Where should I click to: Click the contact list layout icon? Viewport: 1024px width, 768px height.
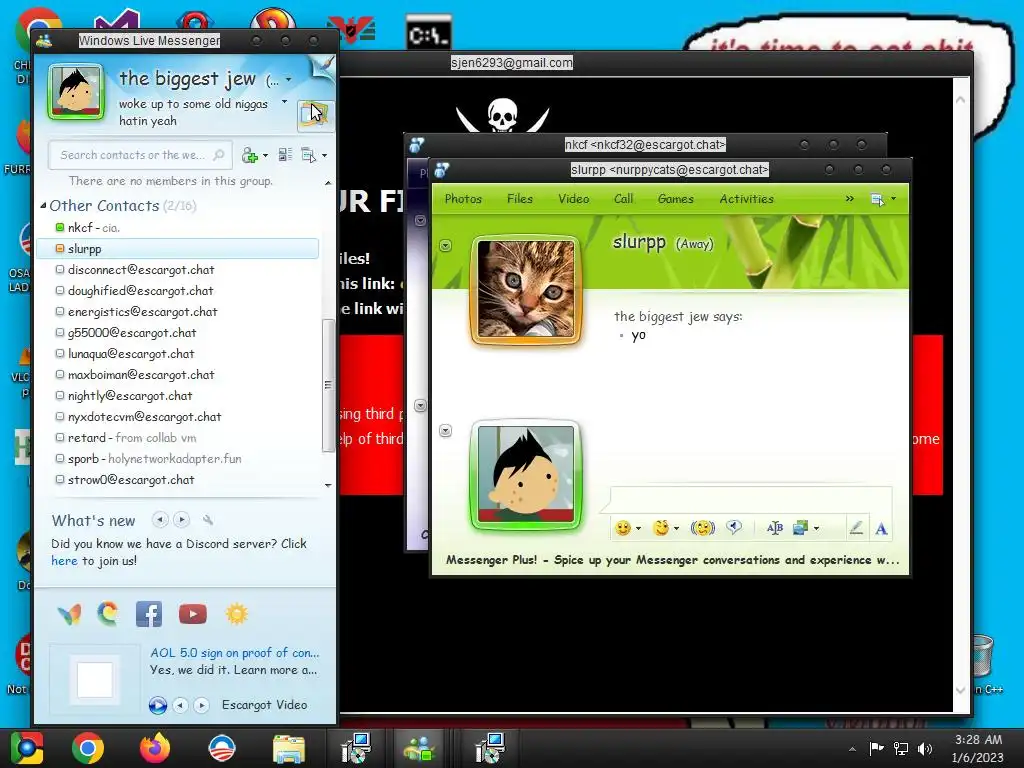tap(285, 155)
